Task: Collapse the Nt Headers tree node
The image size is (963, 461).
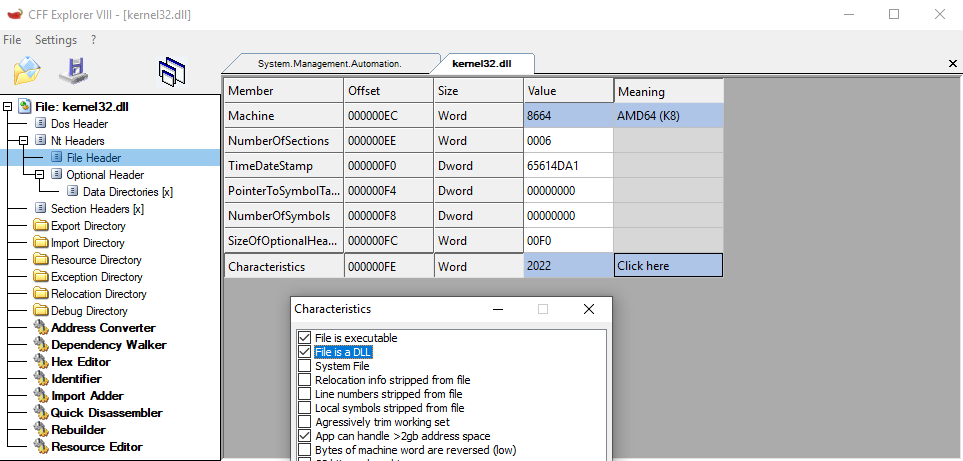Action: pos(23,141)
